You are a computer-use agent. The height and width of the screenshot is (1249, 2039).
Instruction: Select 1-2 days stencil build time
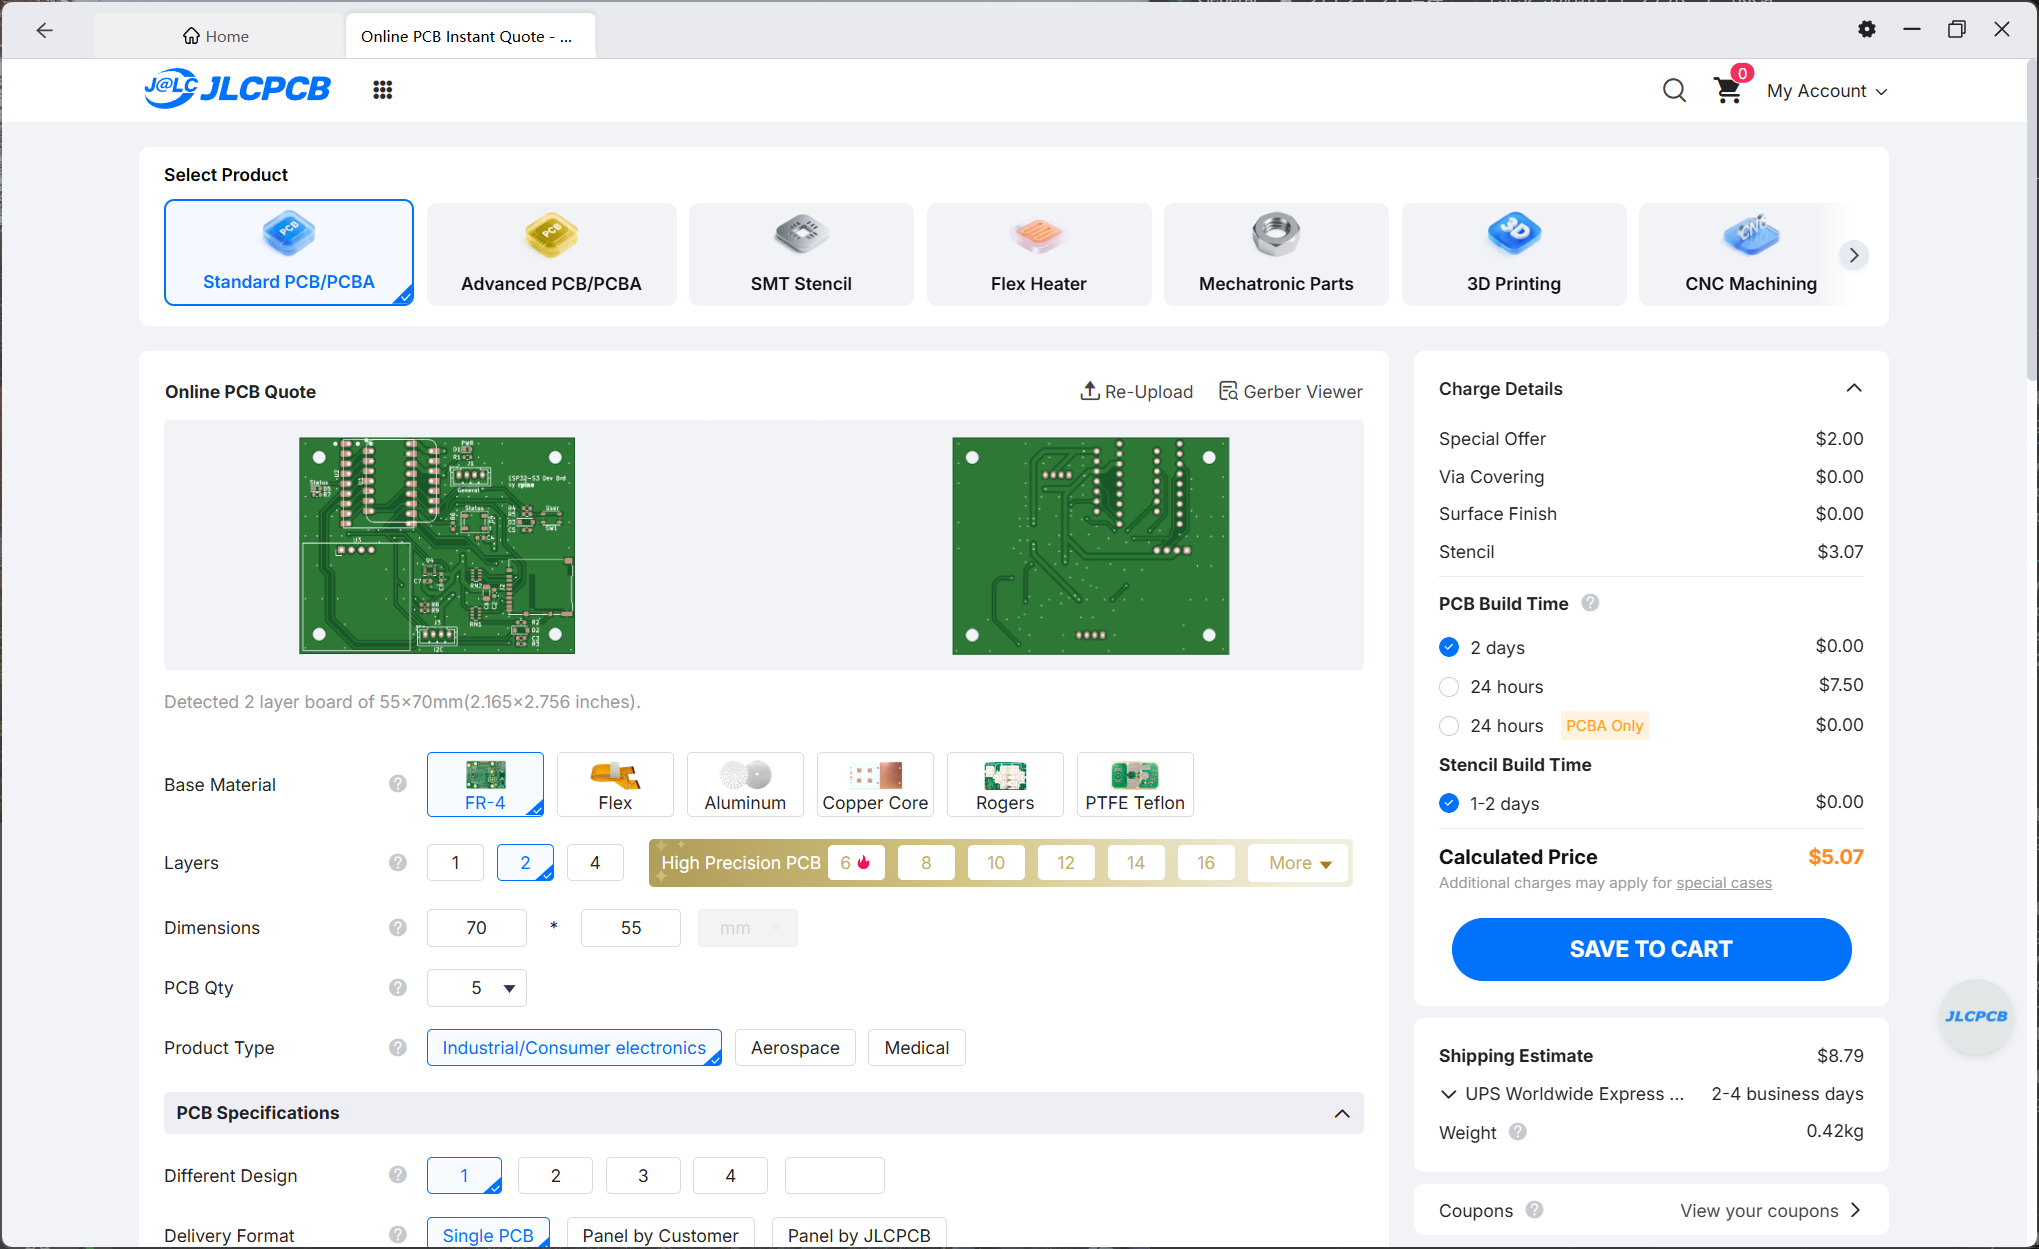1449,803
